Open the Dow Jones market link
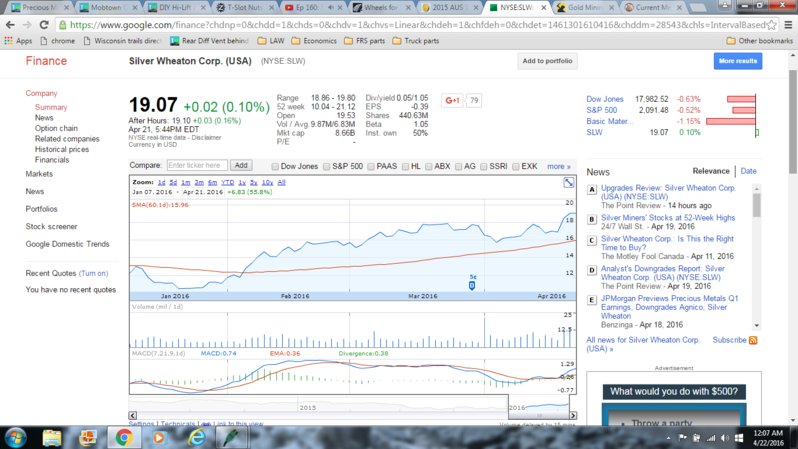This screenshot has width=798, height=449. click(x=605, y=99)
